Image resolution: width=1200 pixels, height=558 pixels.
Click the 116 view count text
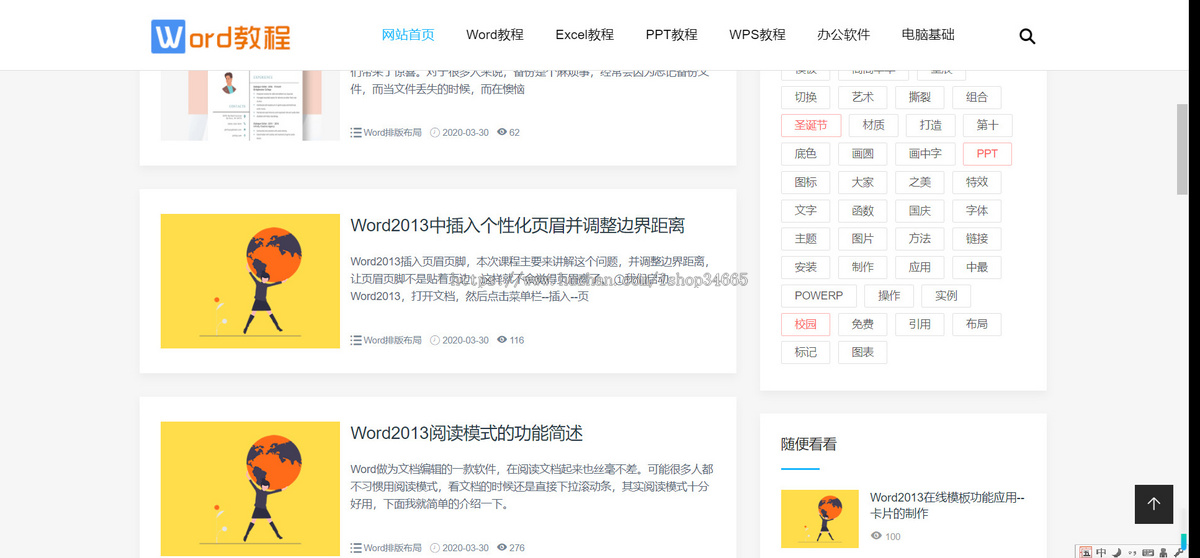[517, 340]
